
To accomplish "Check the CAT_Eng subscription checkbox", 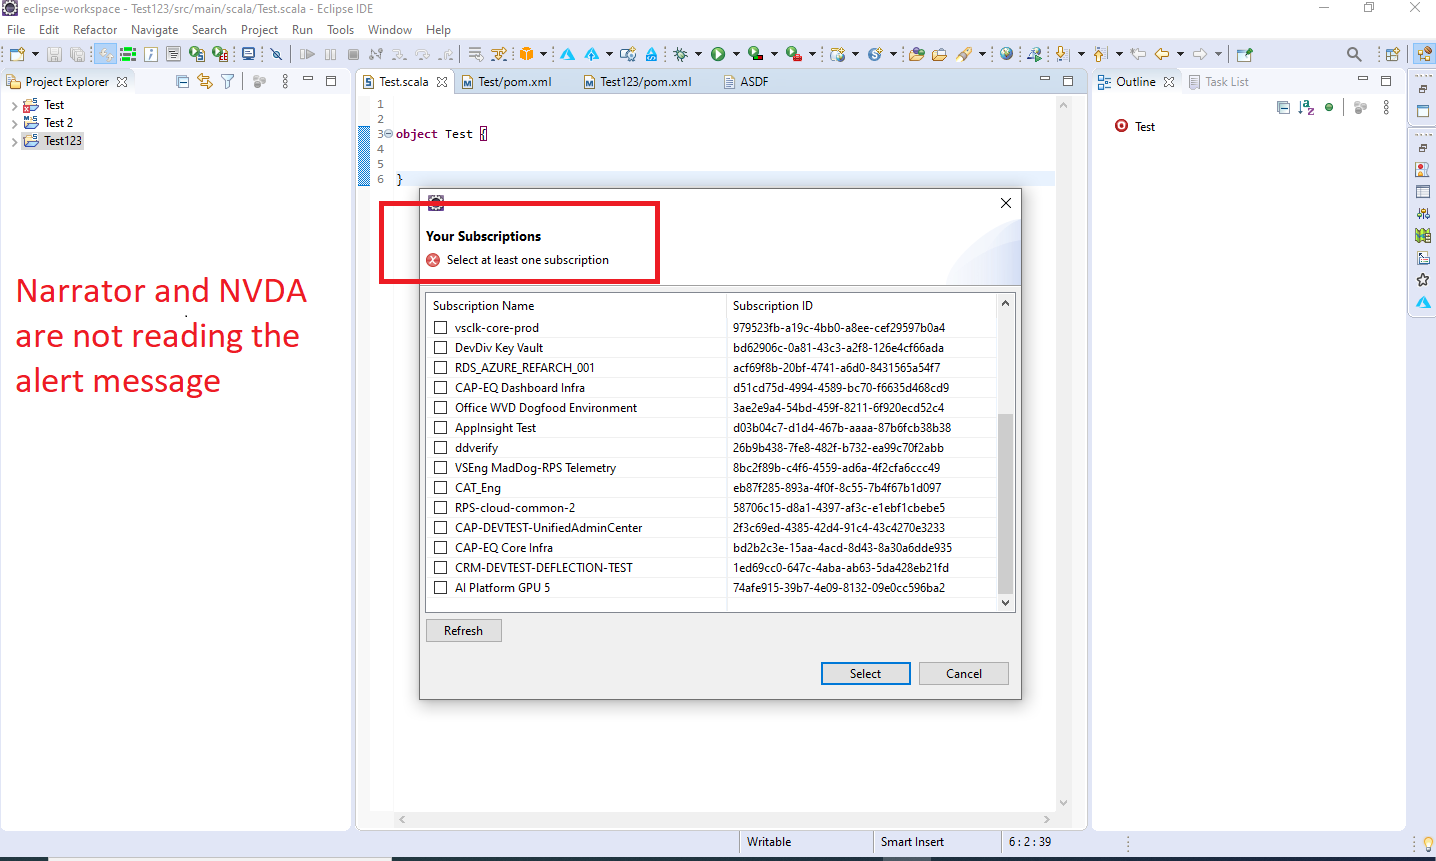I will click(x=440, y=487).
